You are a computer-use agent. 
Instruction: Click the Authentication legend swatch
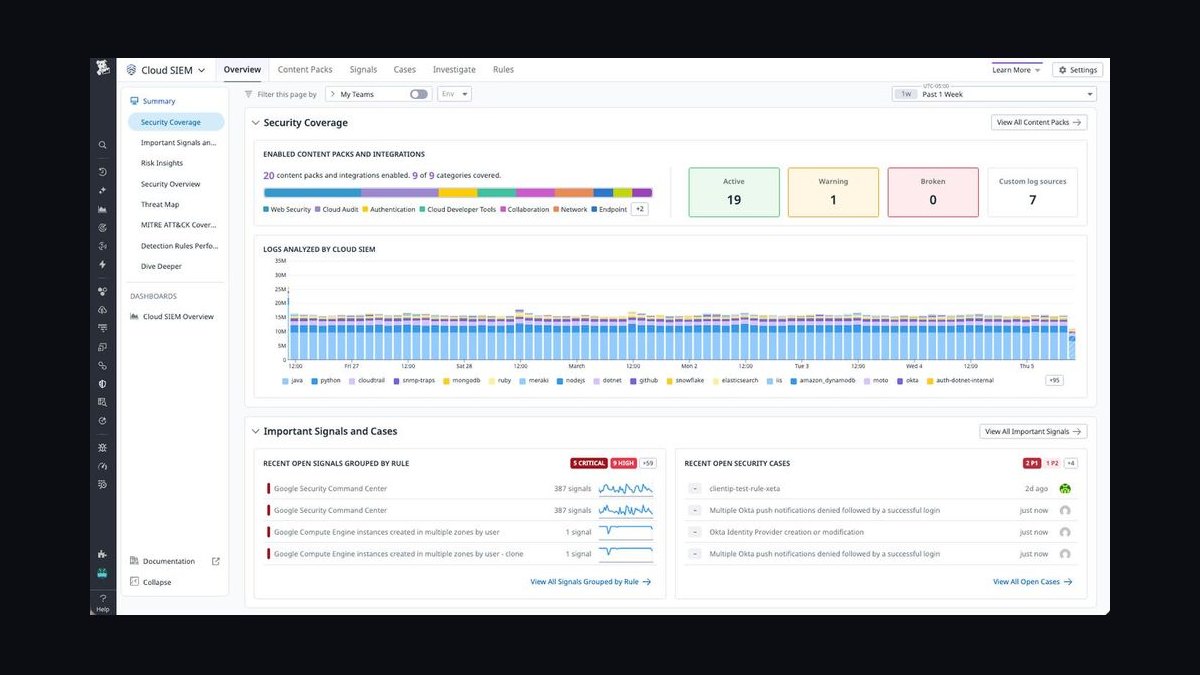366,210
